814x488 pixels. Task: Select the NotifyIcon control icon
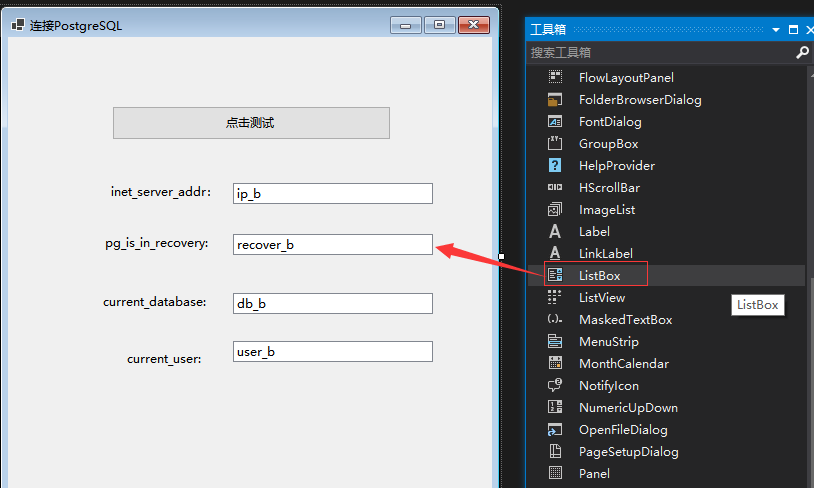pos(555,385)
